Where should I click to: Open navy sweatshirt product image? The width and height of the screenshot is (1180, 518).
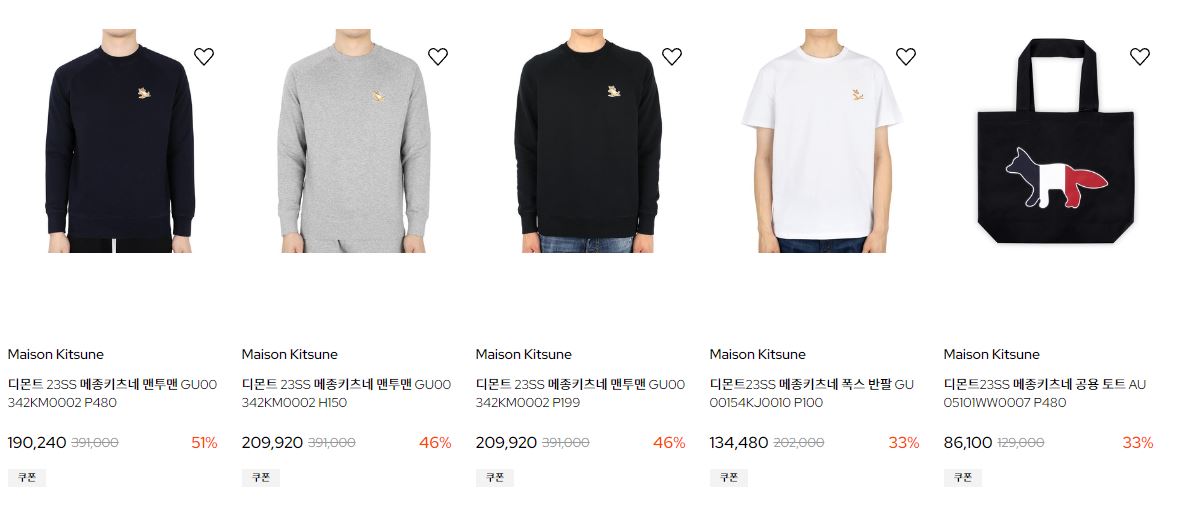(120, 141)
